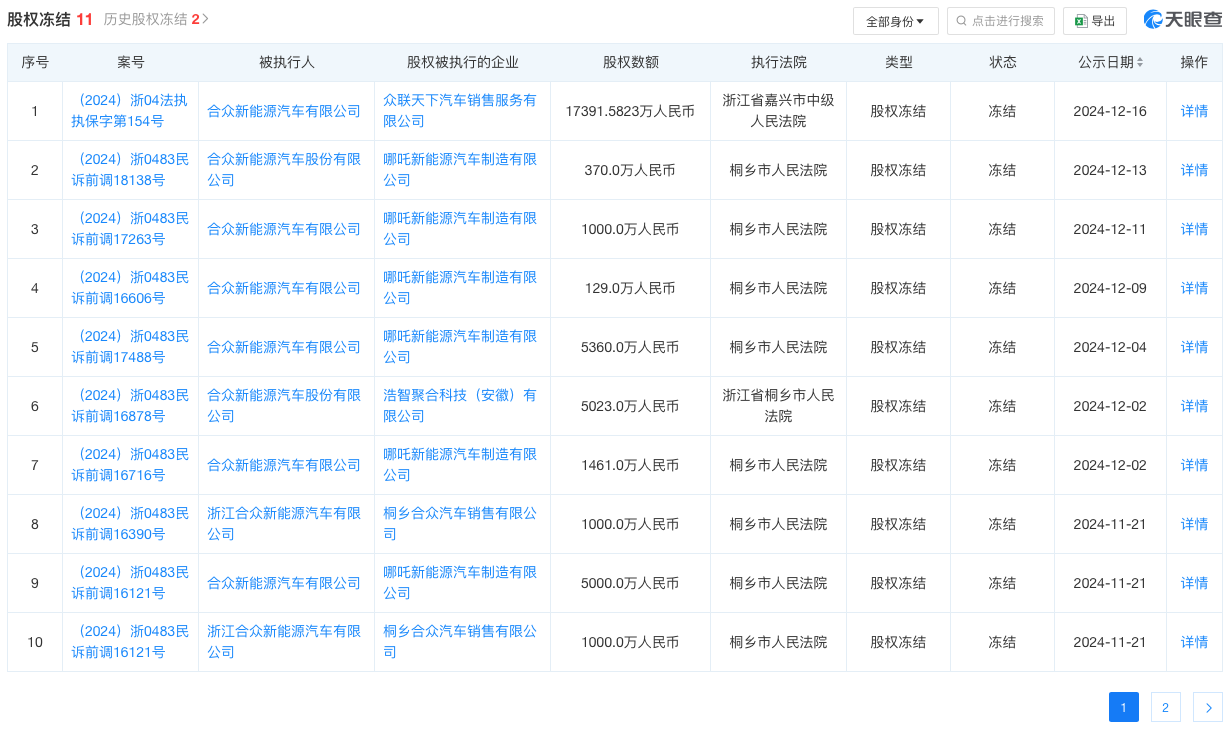Click the 点击进行搜索 field
The width and height of the screenshot is (1231, 730).
(x=1001, y=21)
